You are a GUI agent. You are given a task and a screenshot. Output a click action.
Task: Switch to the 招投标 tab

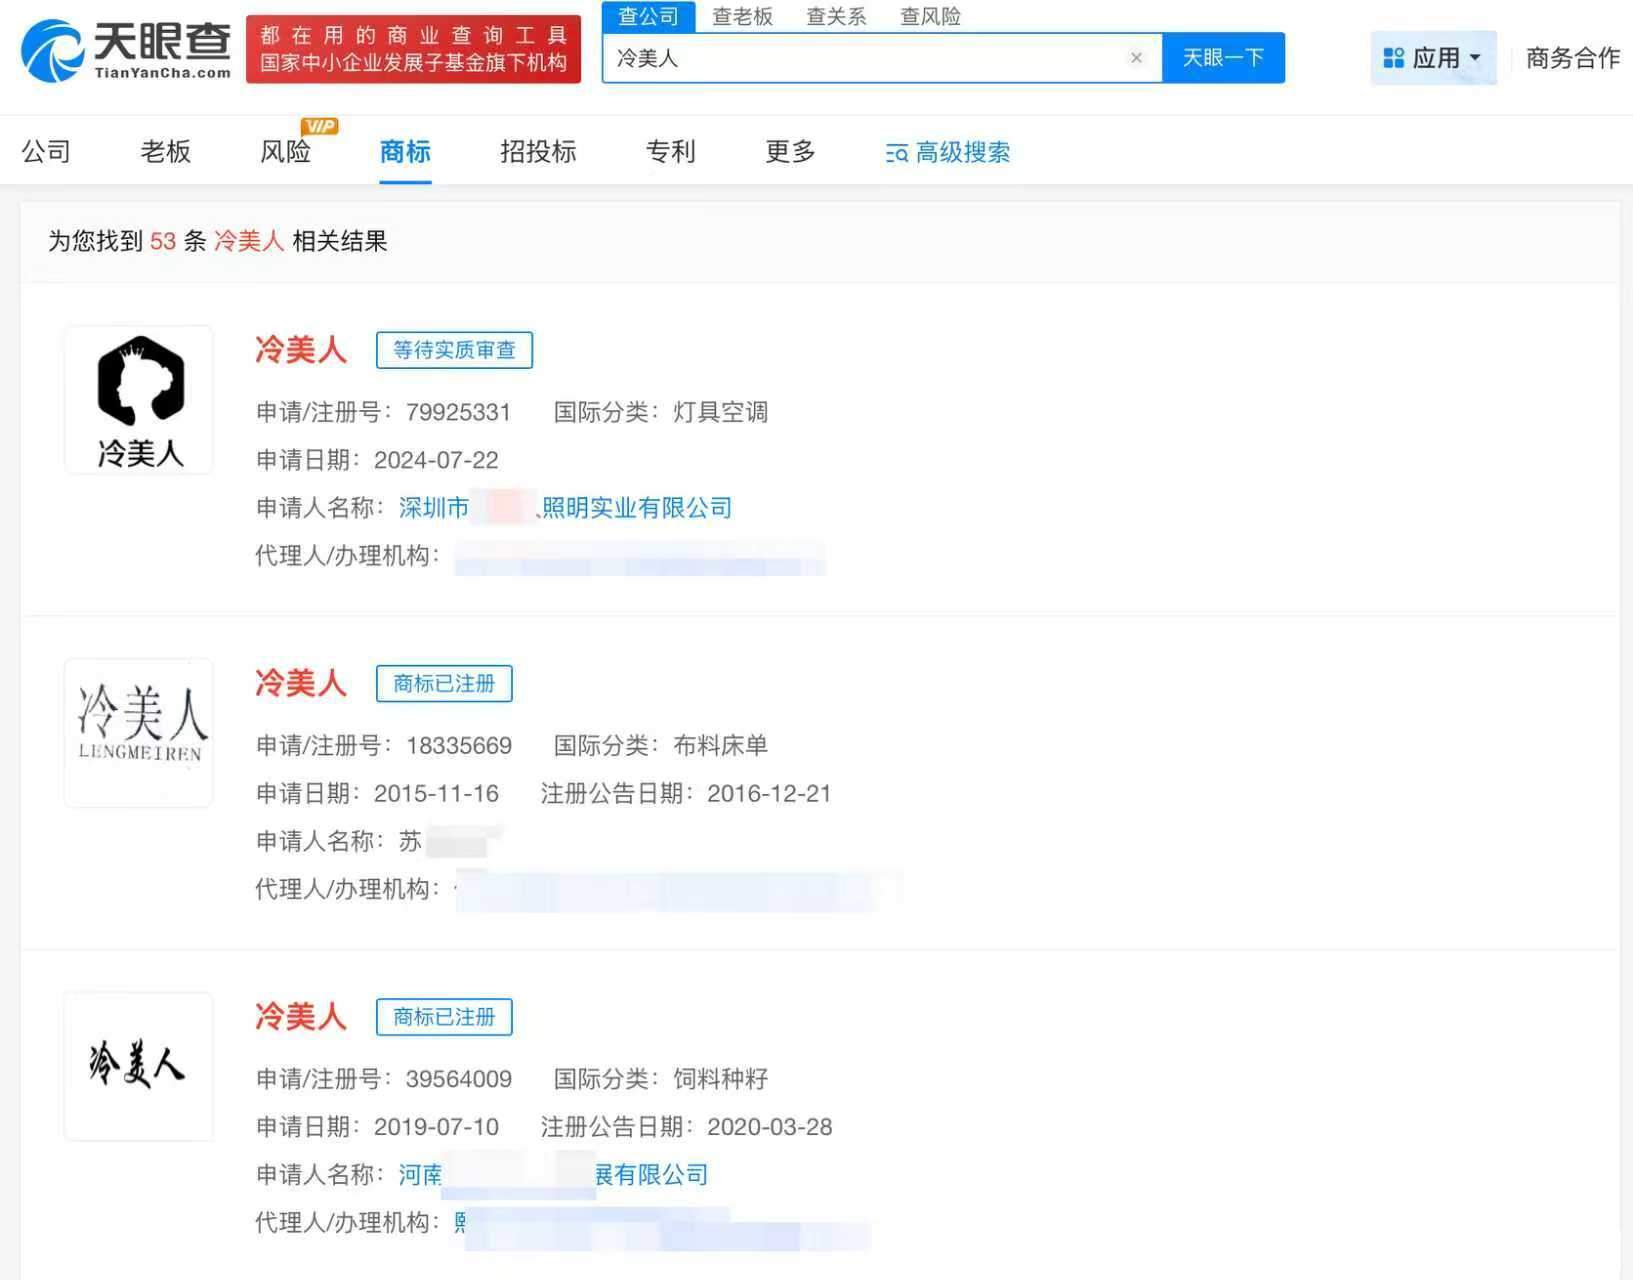tap(538, 151)
